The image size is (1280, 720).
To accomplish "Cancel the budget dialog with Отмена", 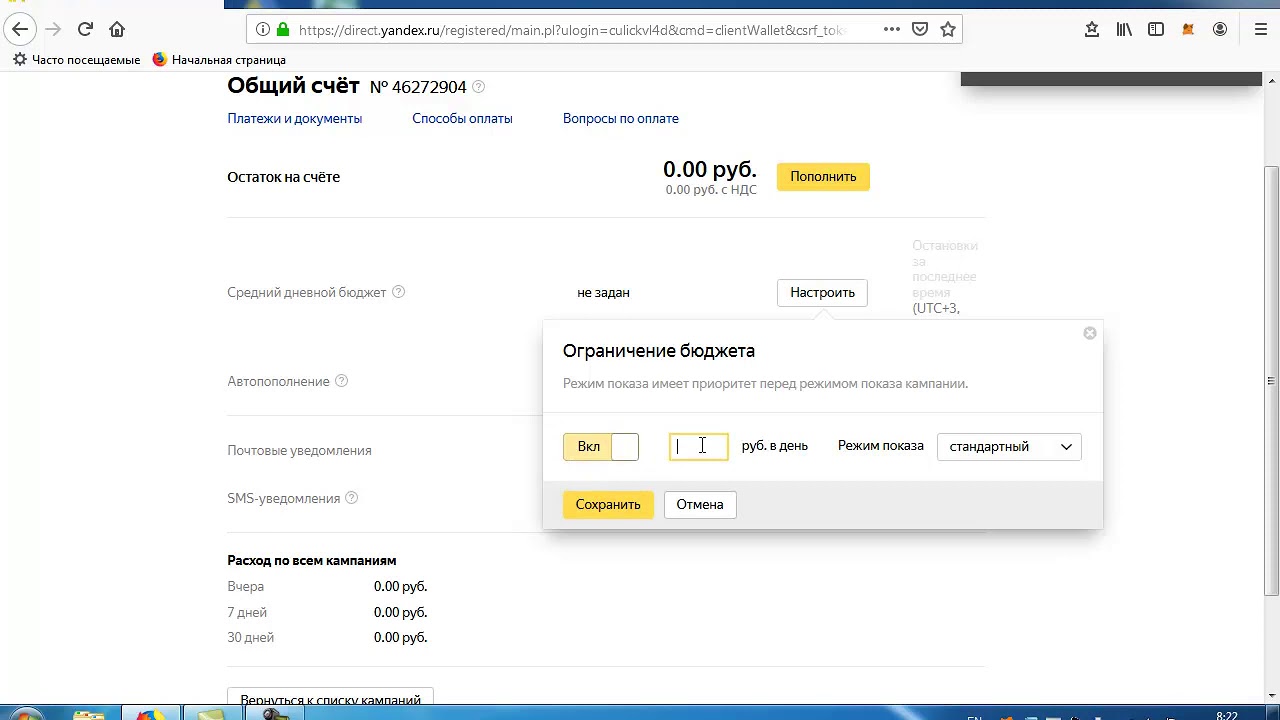I will pyautogui.click(x=700, y=505).
